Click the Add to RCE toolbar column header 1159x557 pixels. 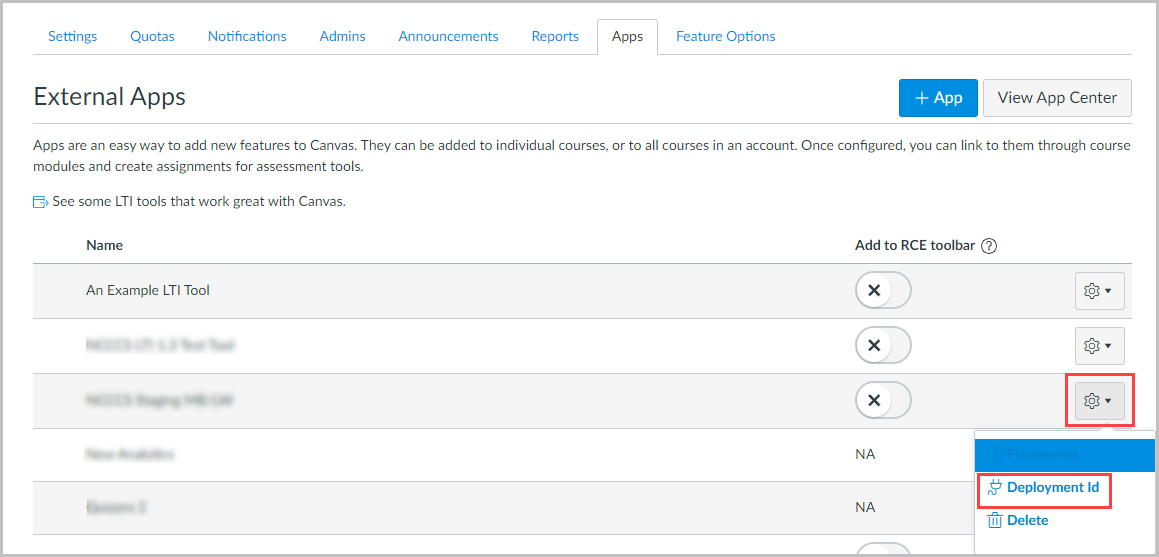(915, 245)
